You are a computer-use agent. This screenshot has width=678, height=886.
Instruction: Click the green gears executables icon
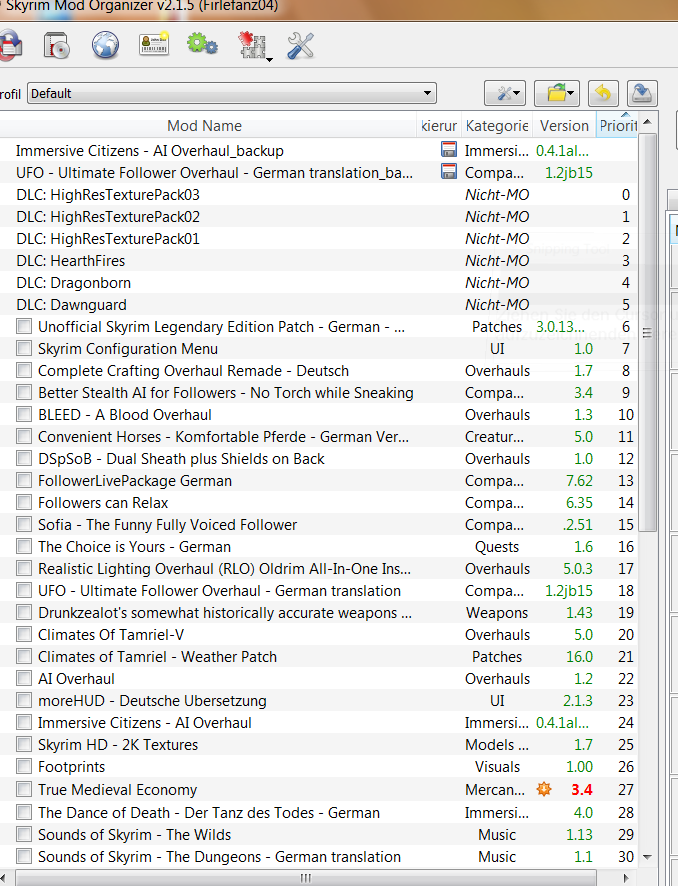pyautogui.click(x=202, y=45)
